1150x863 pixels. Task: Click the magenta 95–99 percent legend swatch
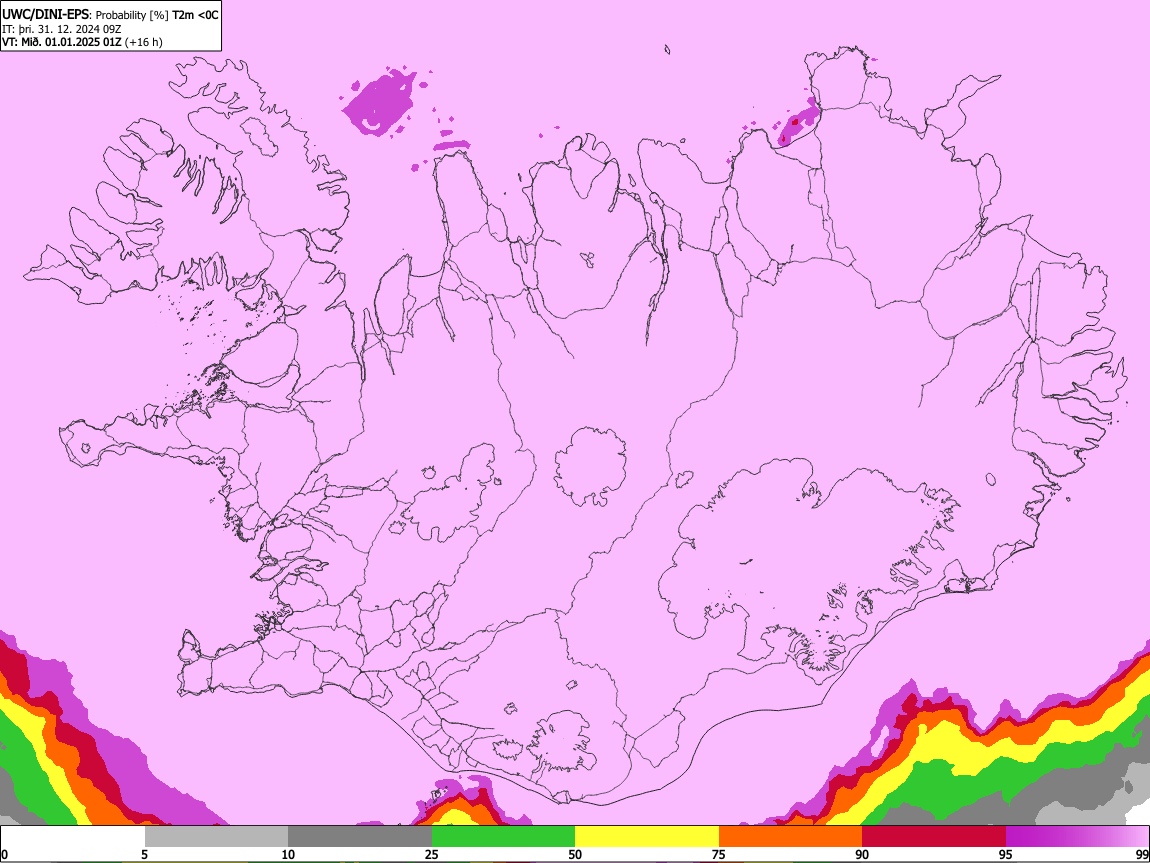pos(1077,836)
